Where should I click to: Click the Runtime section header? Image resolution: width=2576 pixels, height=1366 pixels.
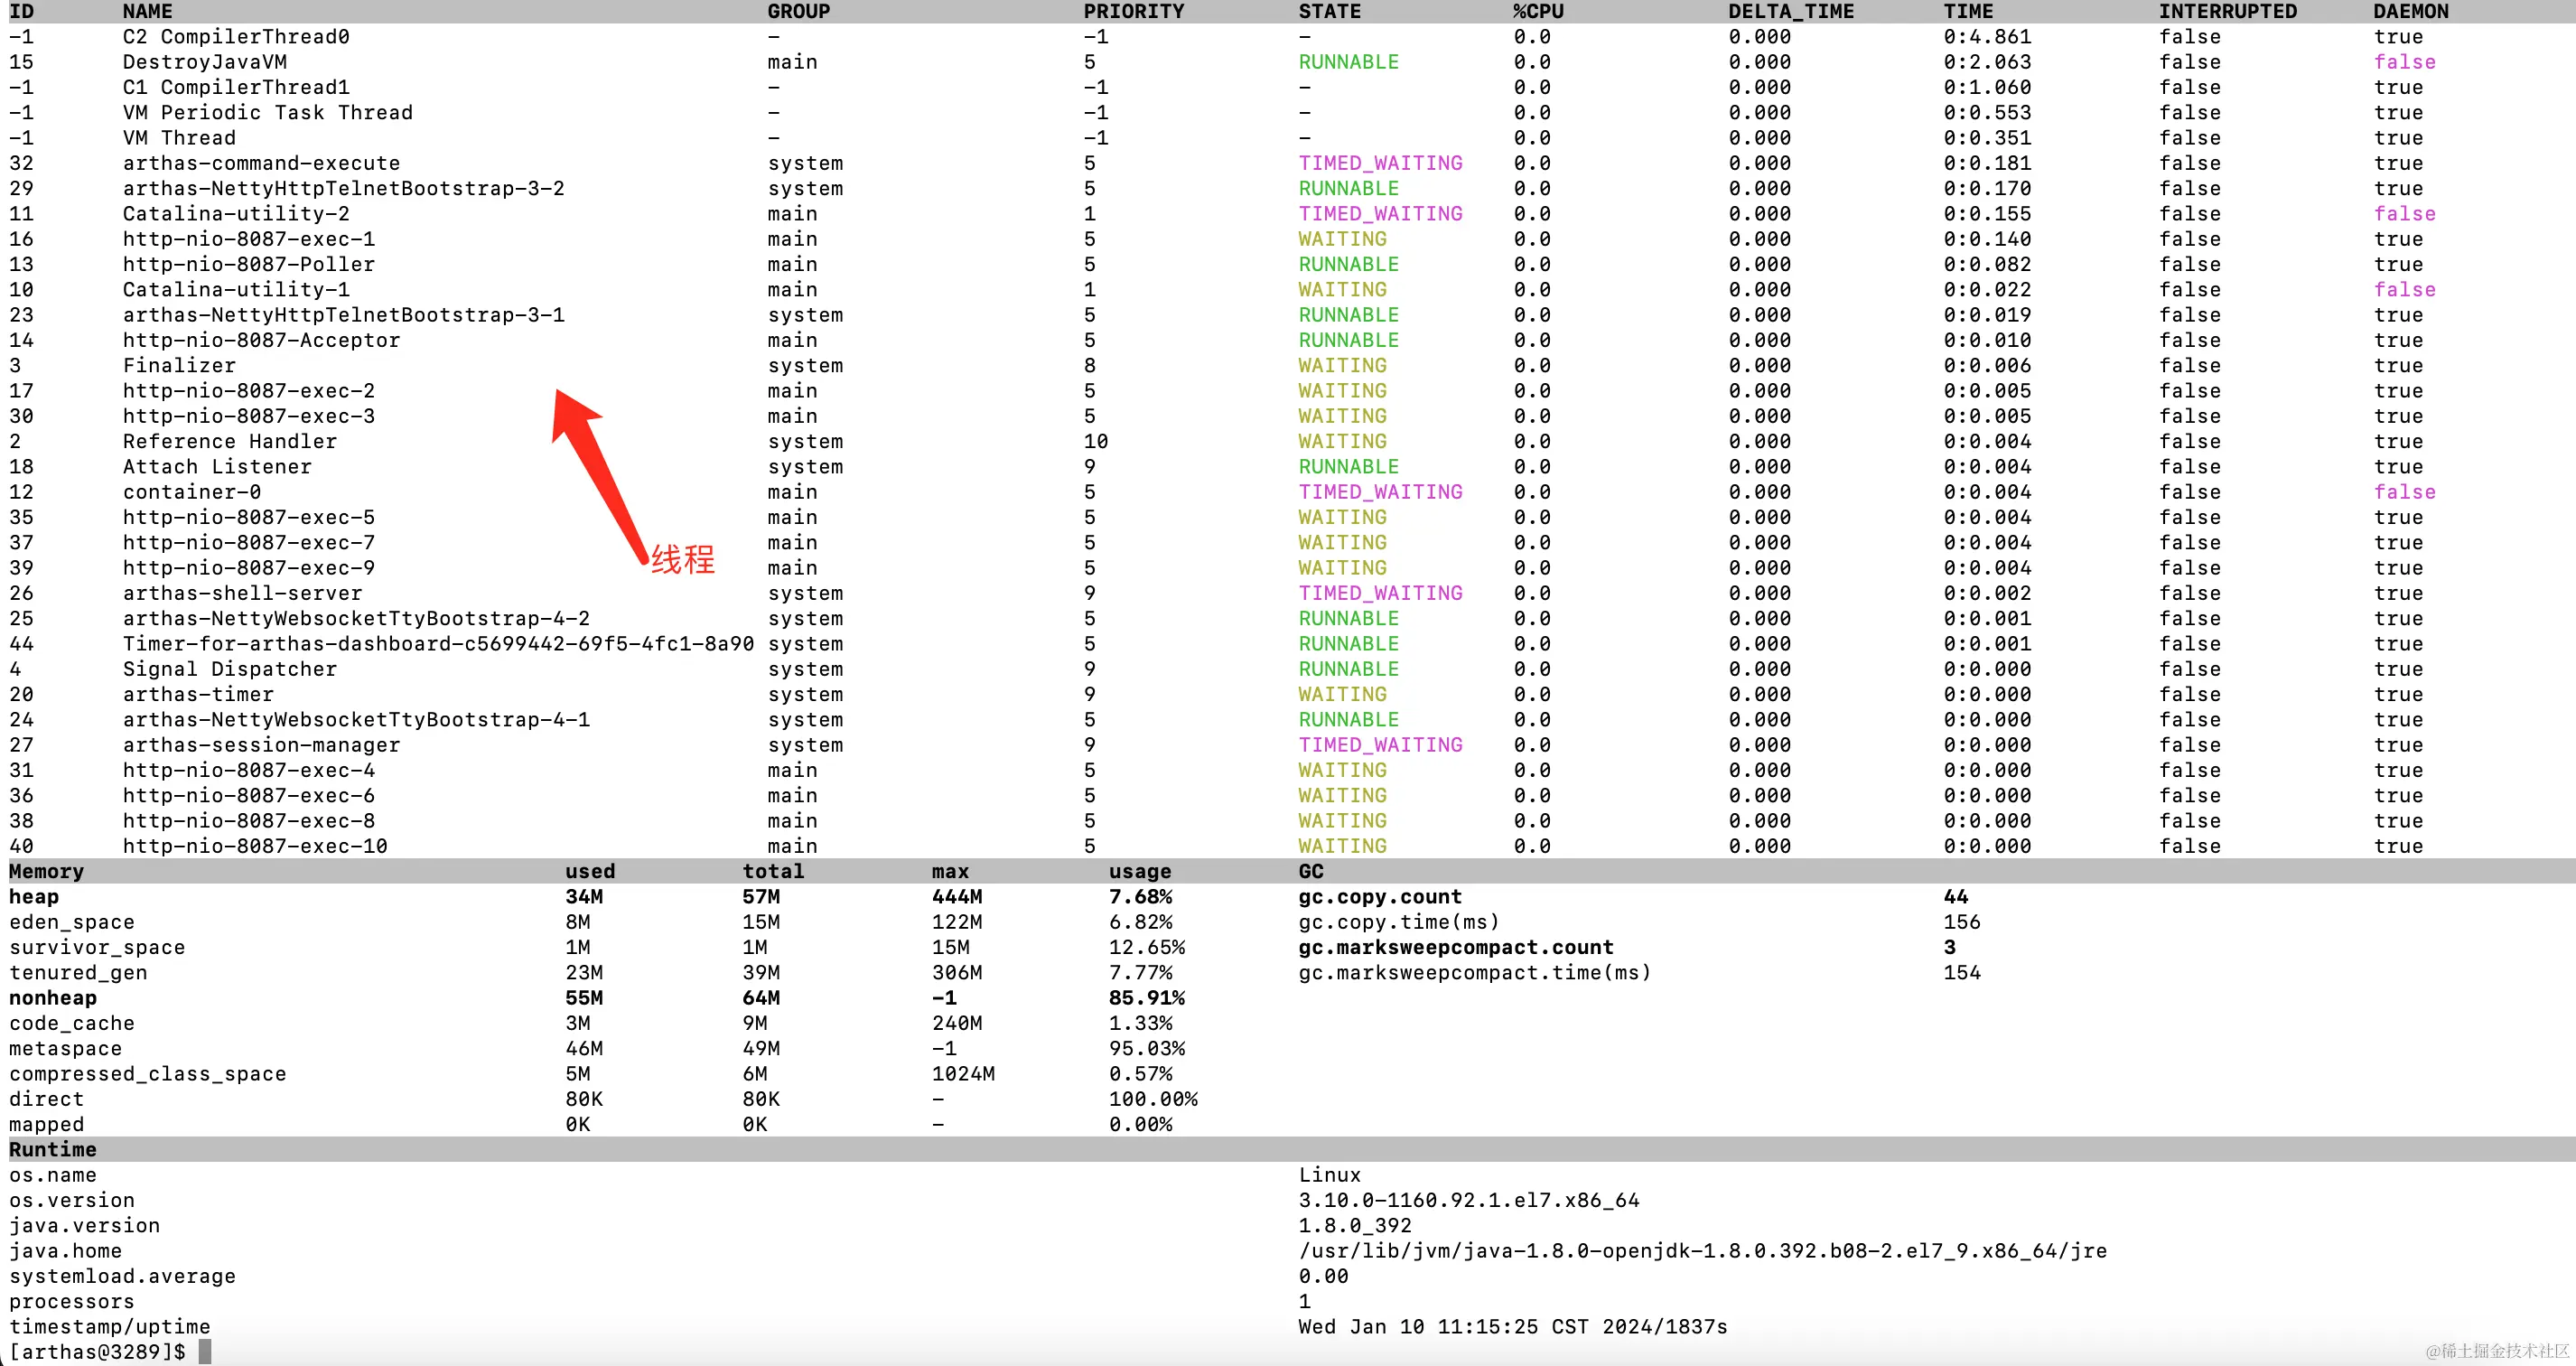(x=53, y=1150)
